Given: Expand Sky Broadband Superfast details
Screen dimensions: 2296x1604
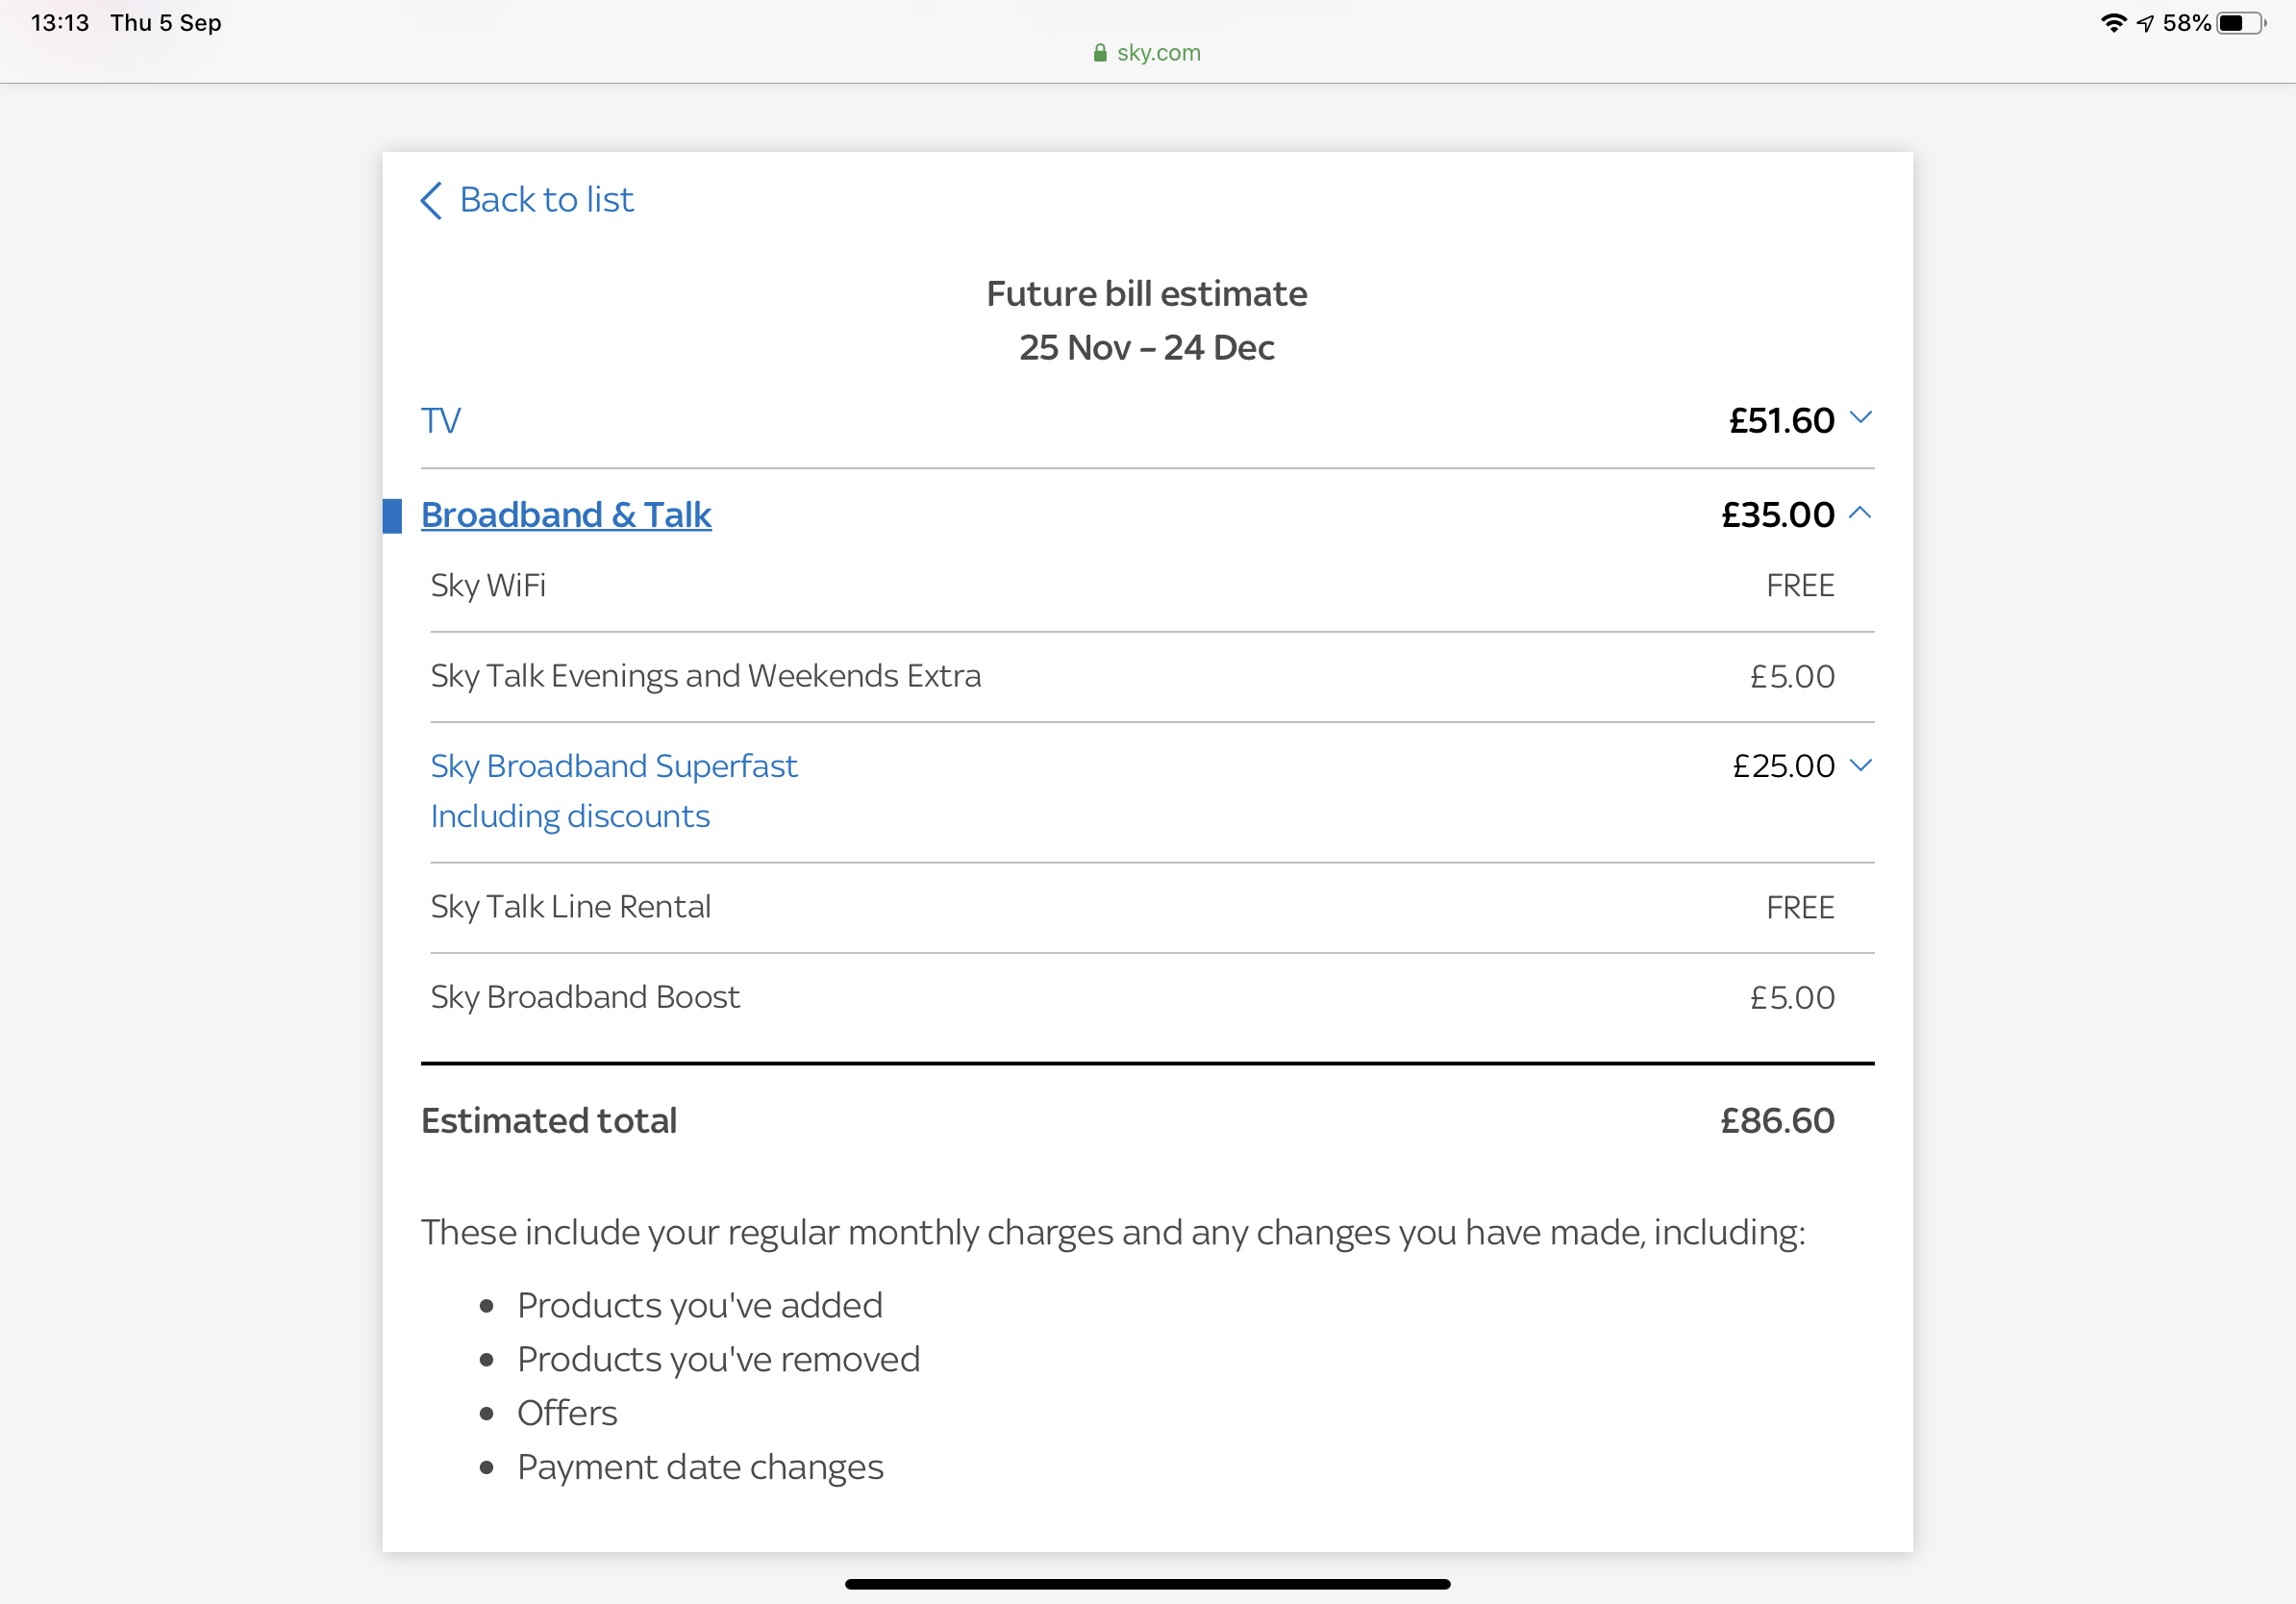Looking at the screenshot, I should 1862,765.
